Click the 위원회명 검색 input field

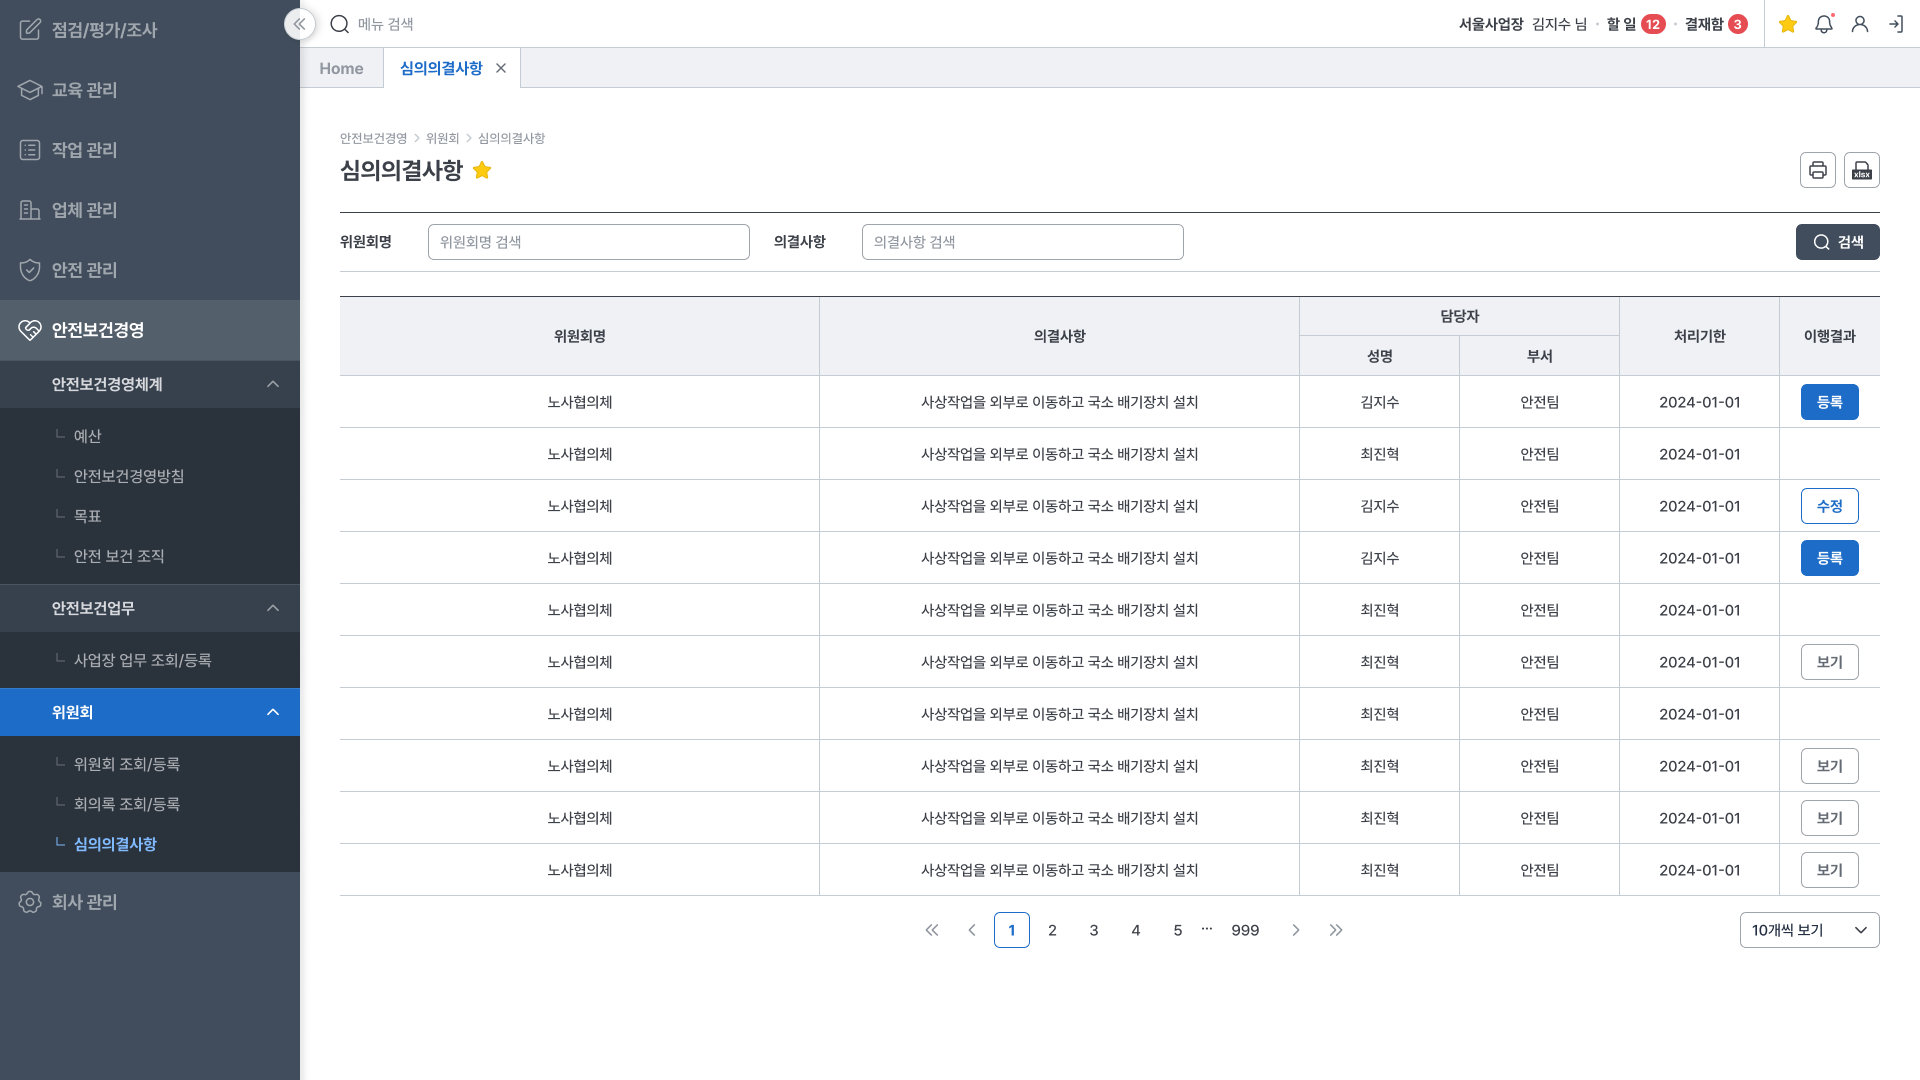coord(588,242)
